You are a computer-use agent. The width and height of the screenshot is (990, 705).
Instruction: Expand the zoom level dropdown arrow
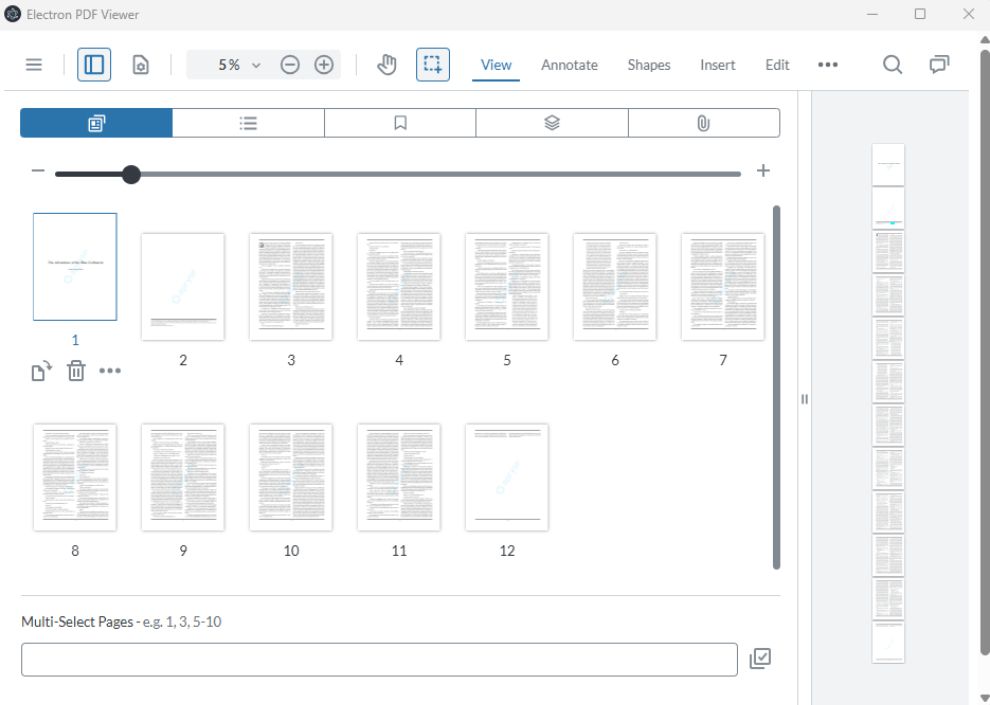pos(256,65)
